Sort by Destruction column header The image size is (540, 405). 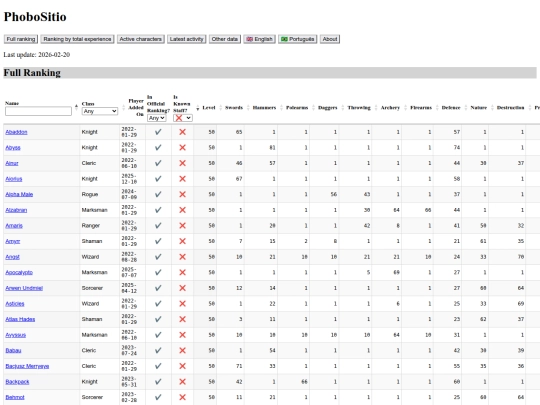point(510,108)
